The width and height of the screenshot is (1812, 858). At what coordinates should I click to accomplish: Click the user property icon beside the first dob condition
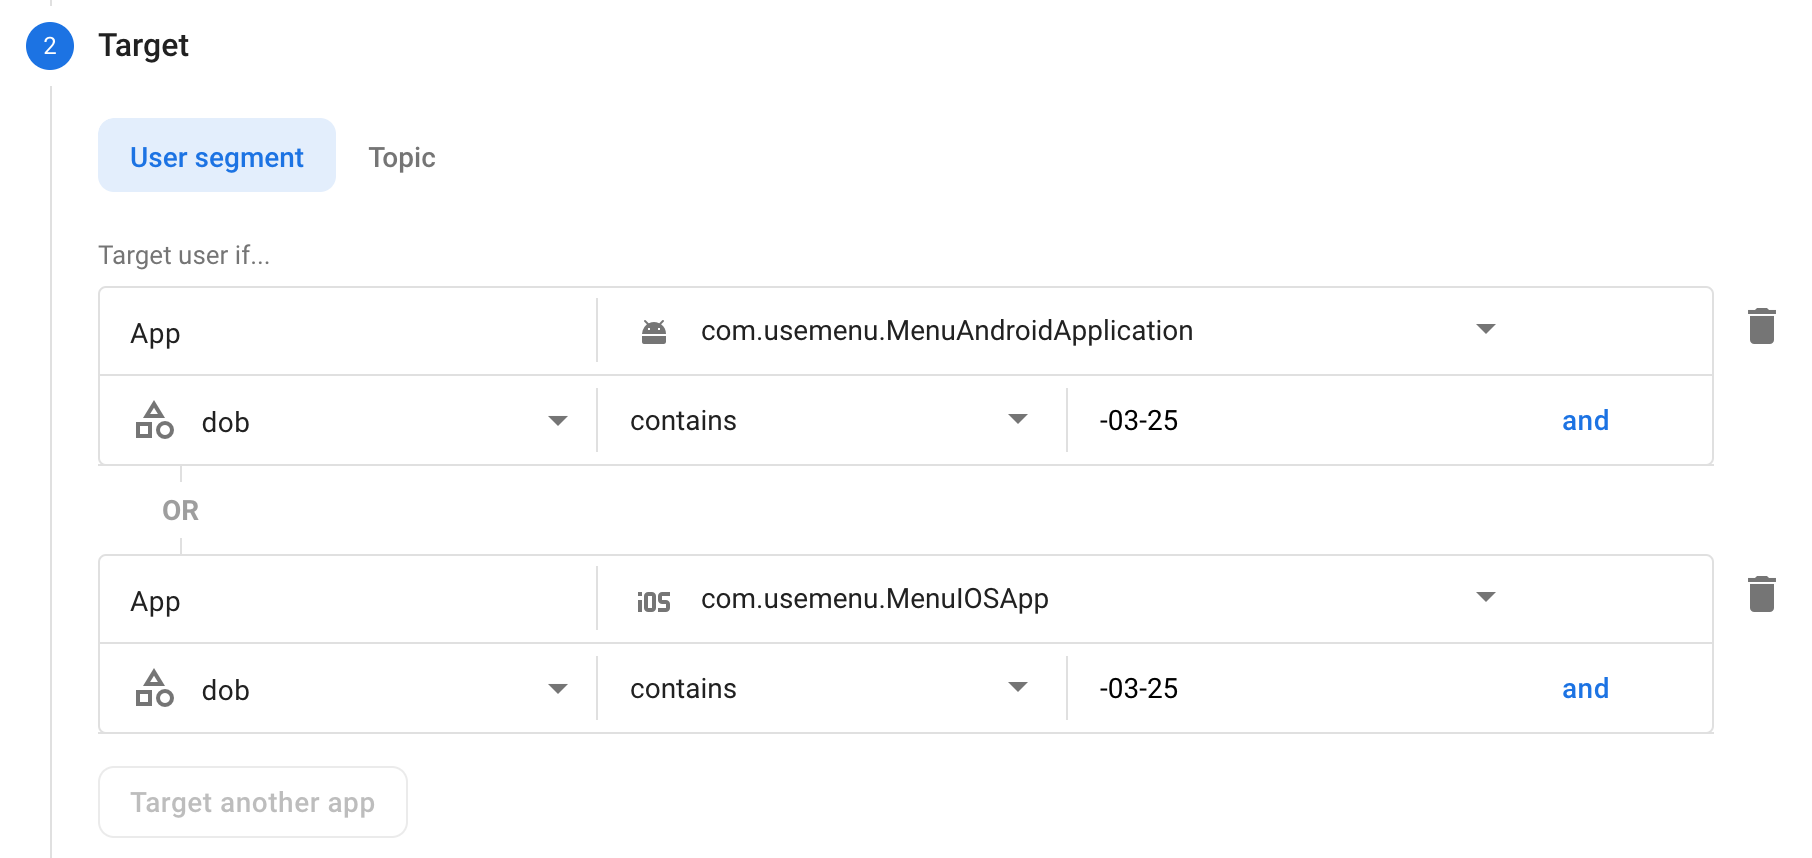[x=154, y=420]
